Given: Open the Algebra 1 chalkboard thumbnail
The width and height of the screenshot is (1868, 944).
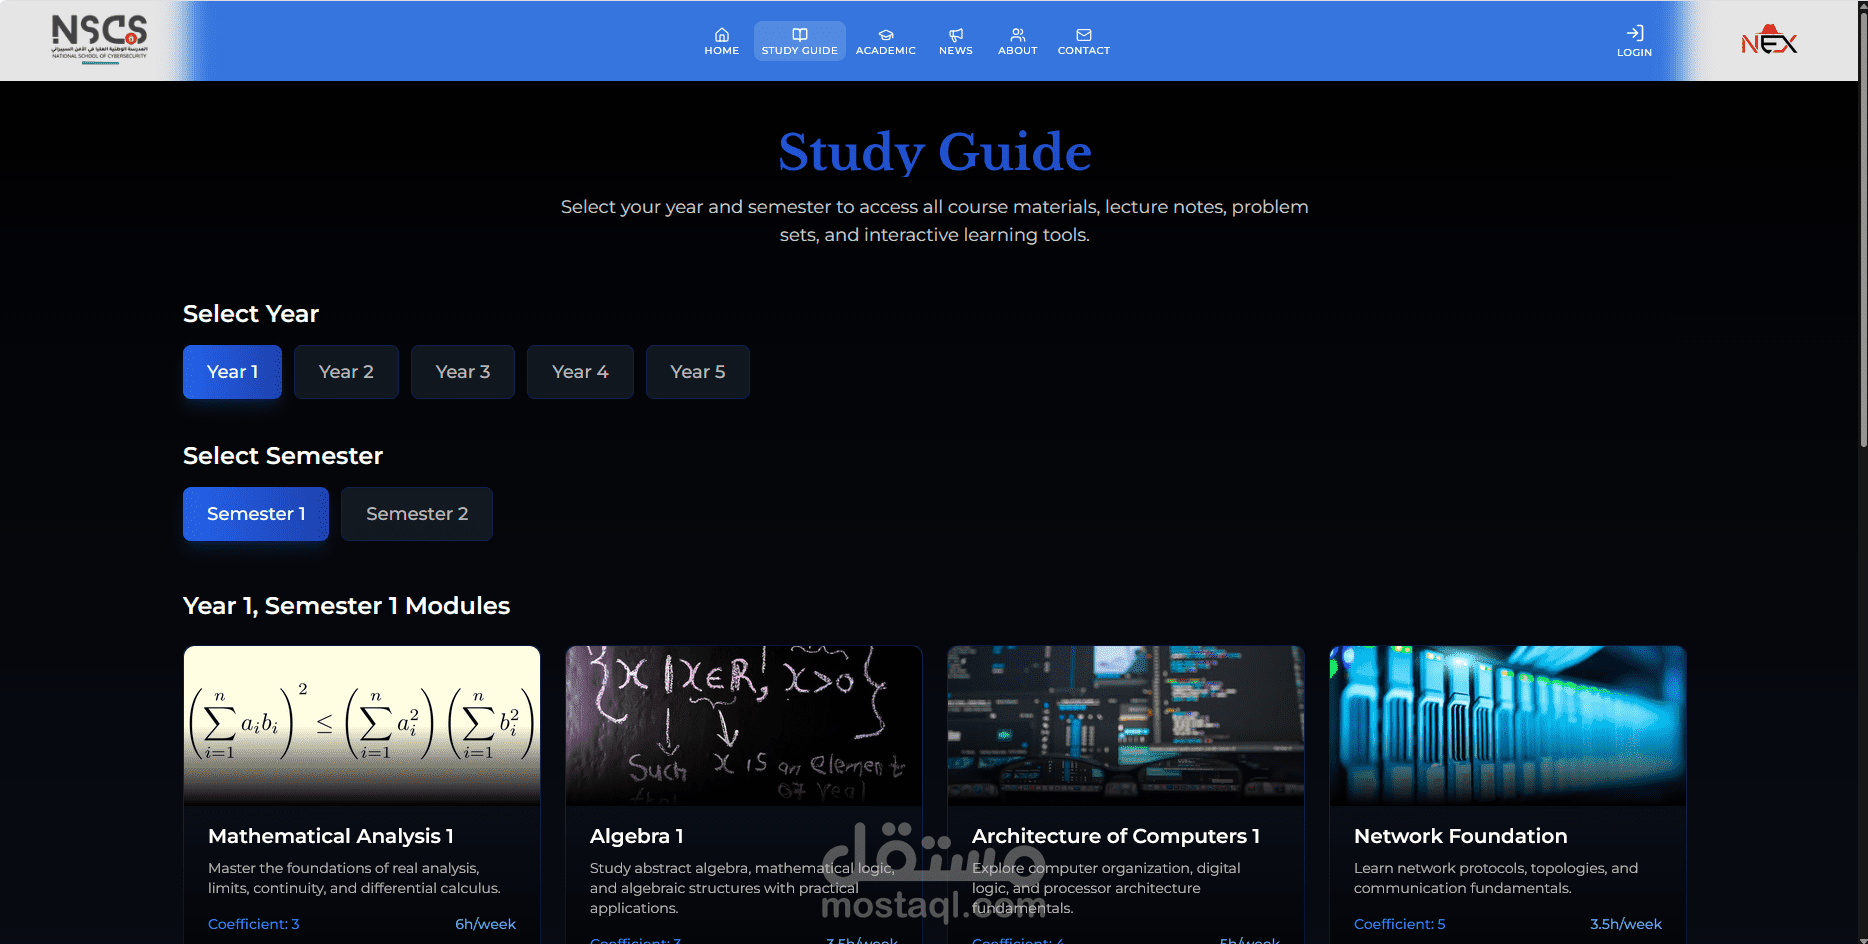Looking at the screenshot, I should 744,725.
